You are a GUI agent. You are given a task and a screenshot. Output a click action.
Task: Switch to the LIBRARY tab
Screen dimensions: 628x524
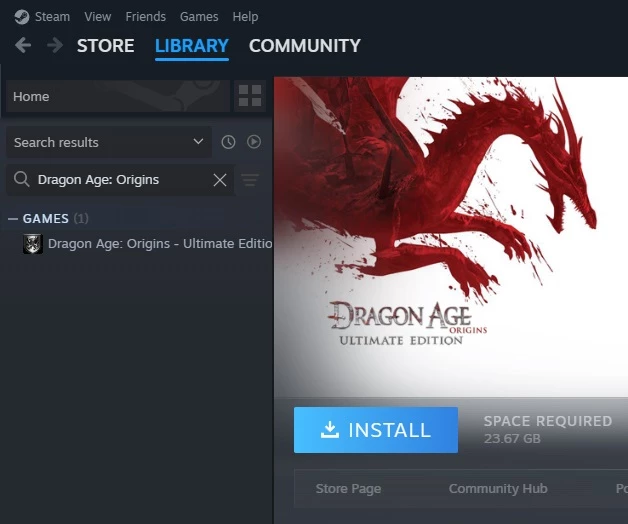pos(192,46)
